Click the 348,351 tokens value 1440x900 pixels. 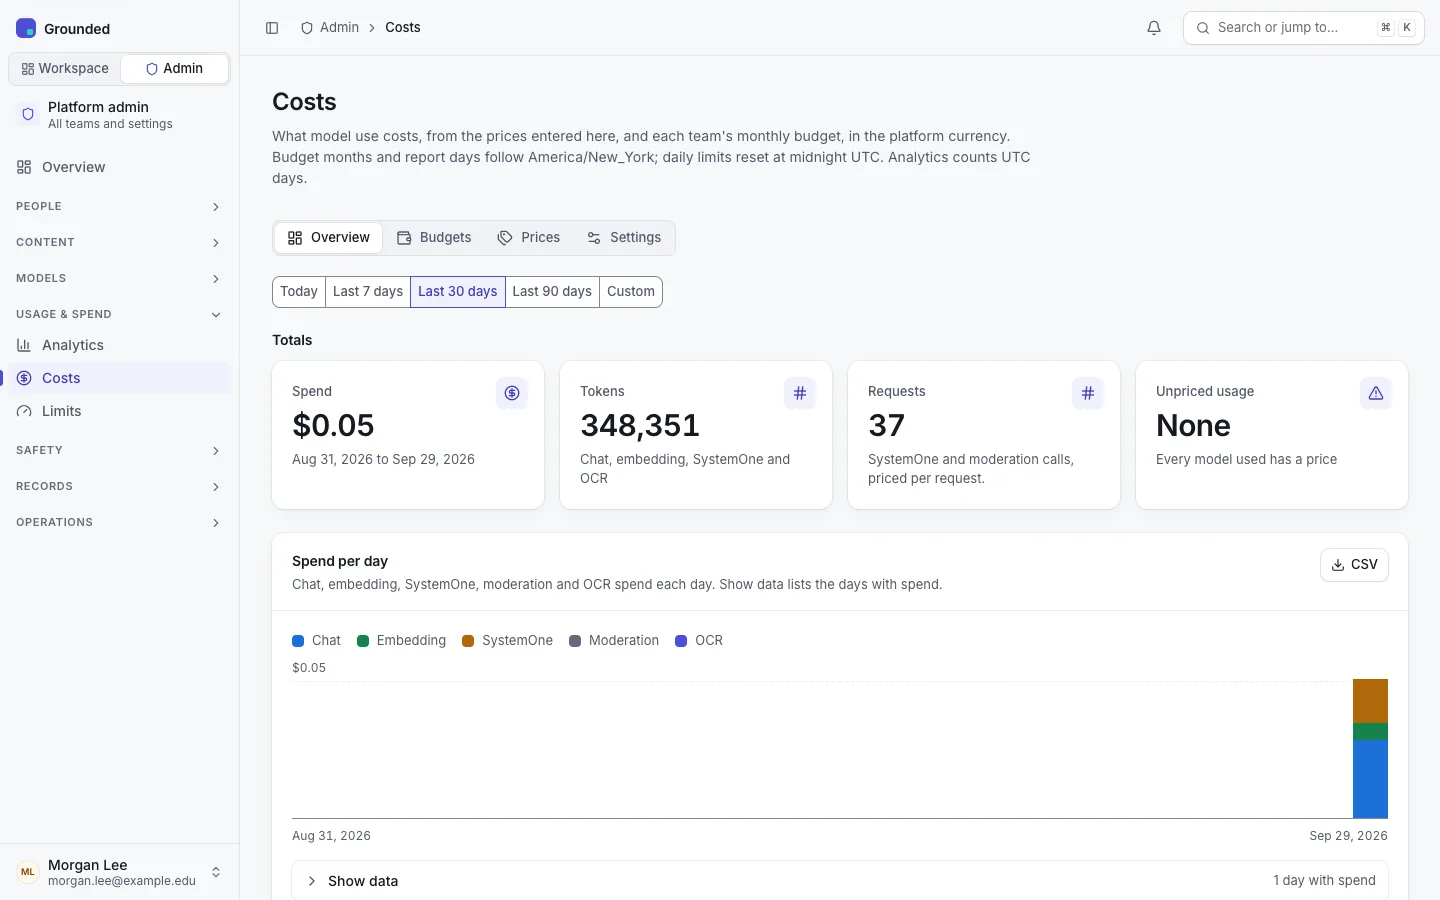point(640,426)
